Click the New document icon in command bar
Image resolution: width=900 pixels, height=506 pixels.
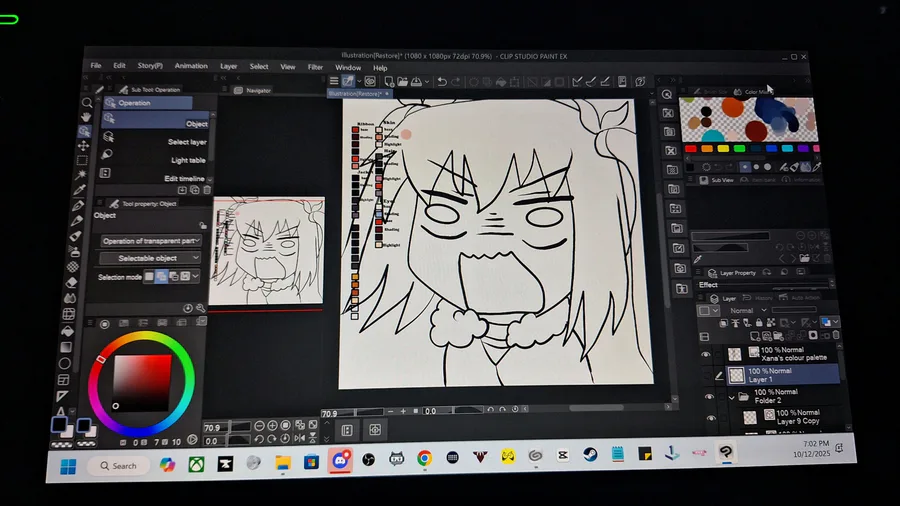(389, 81)
